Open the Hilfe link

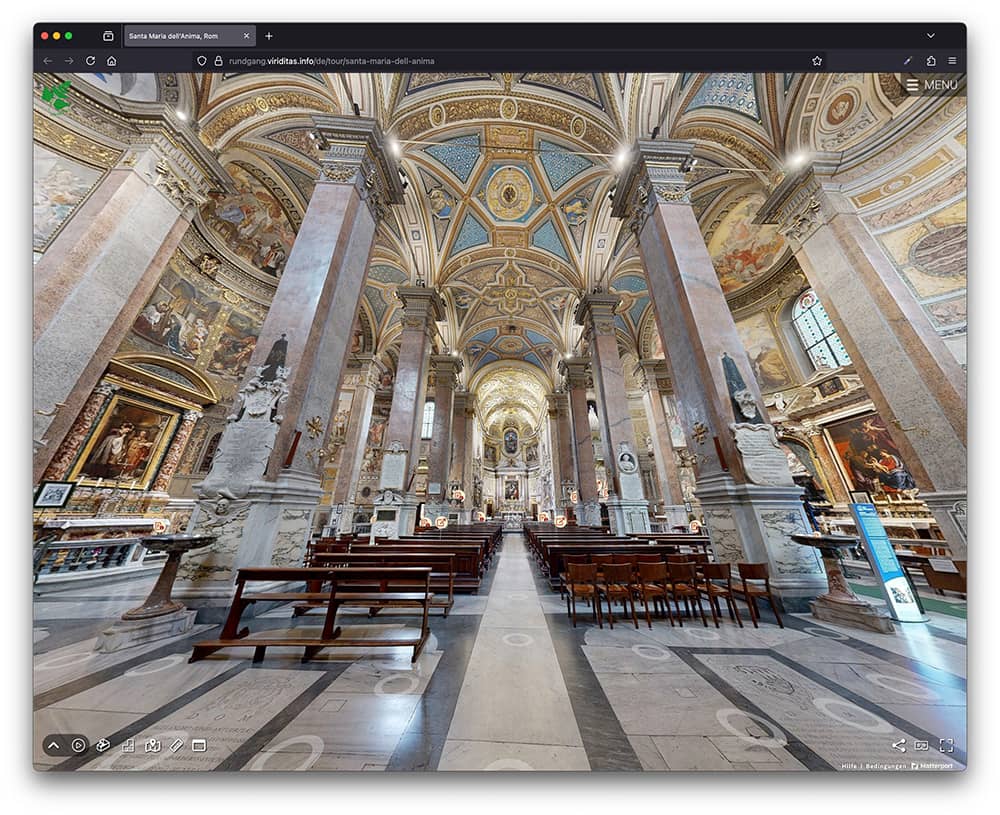pyautogui.click(x=849, y=766)
